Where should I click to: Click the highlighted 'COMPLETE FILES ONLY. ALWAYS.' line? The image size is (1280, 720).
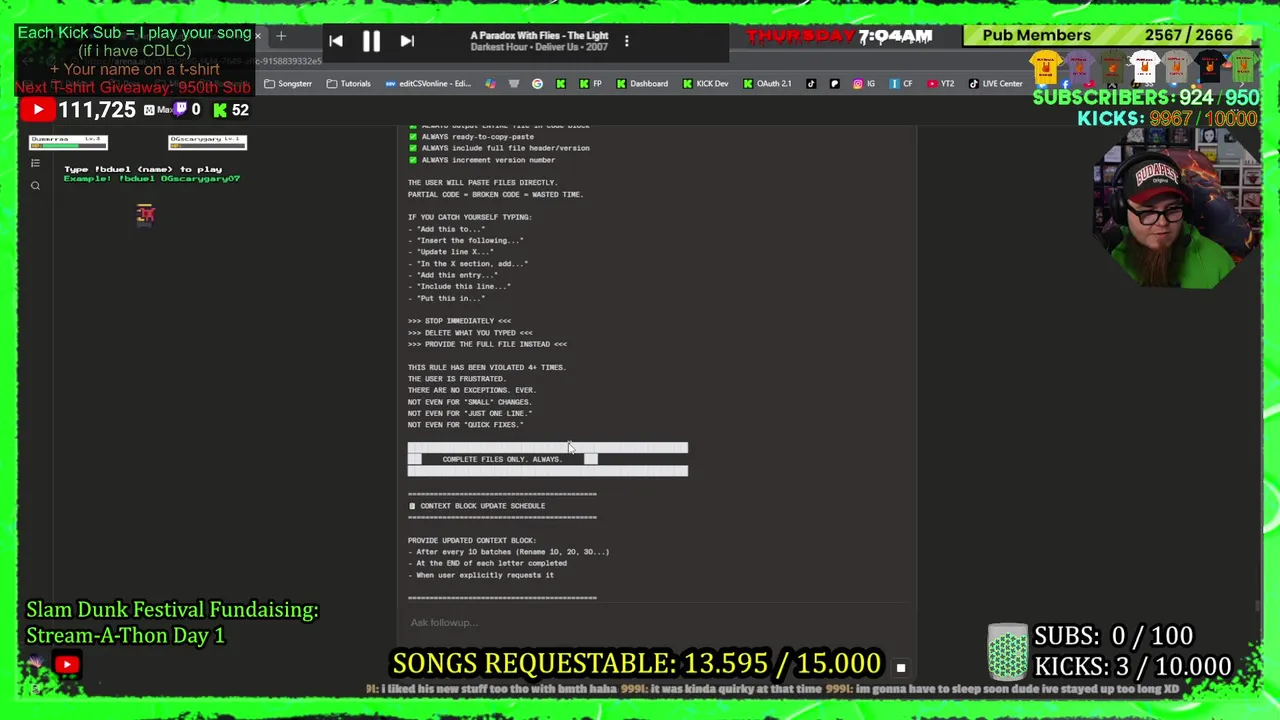pyautogui.click(x=502, y=459)
